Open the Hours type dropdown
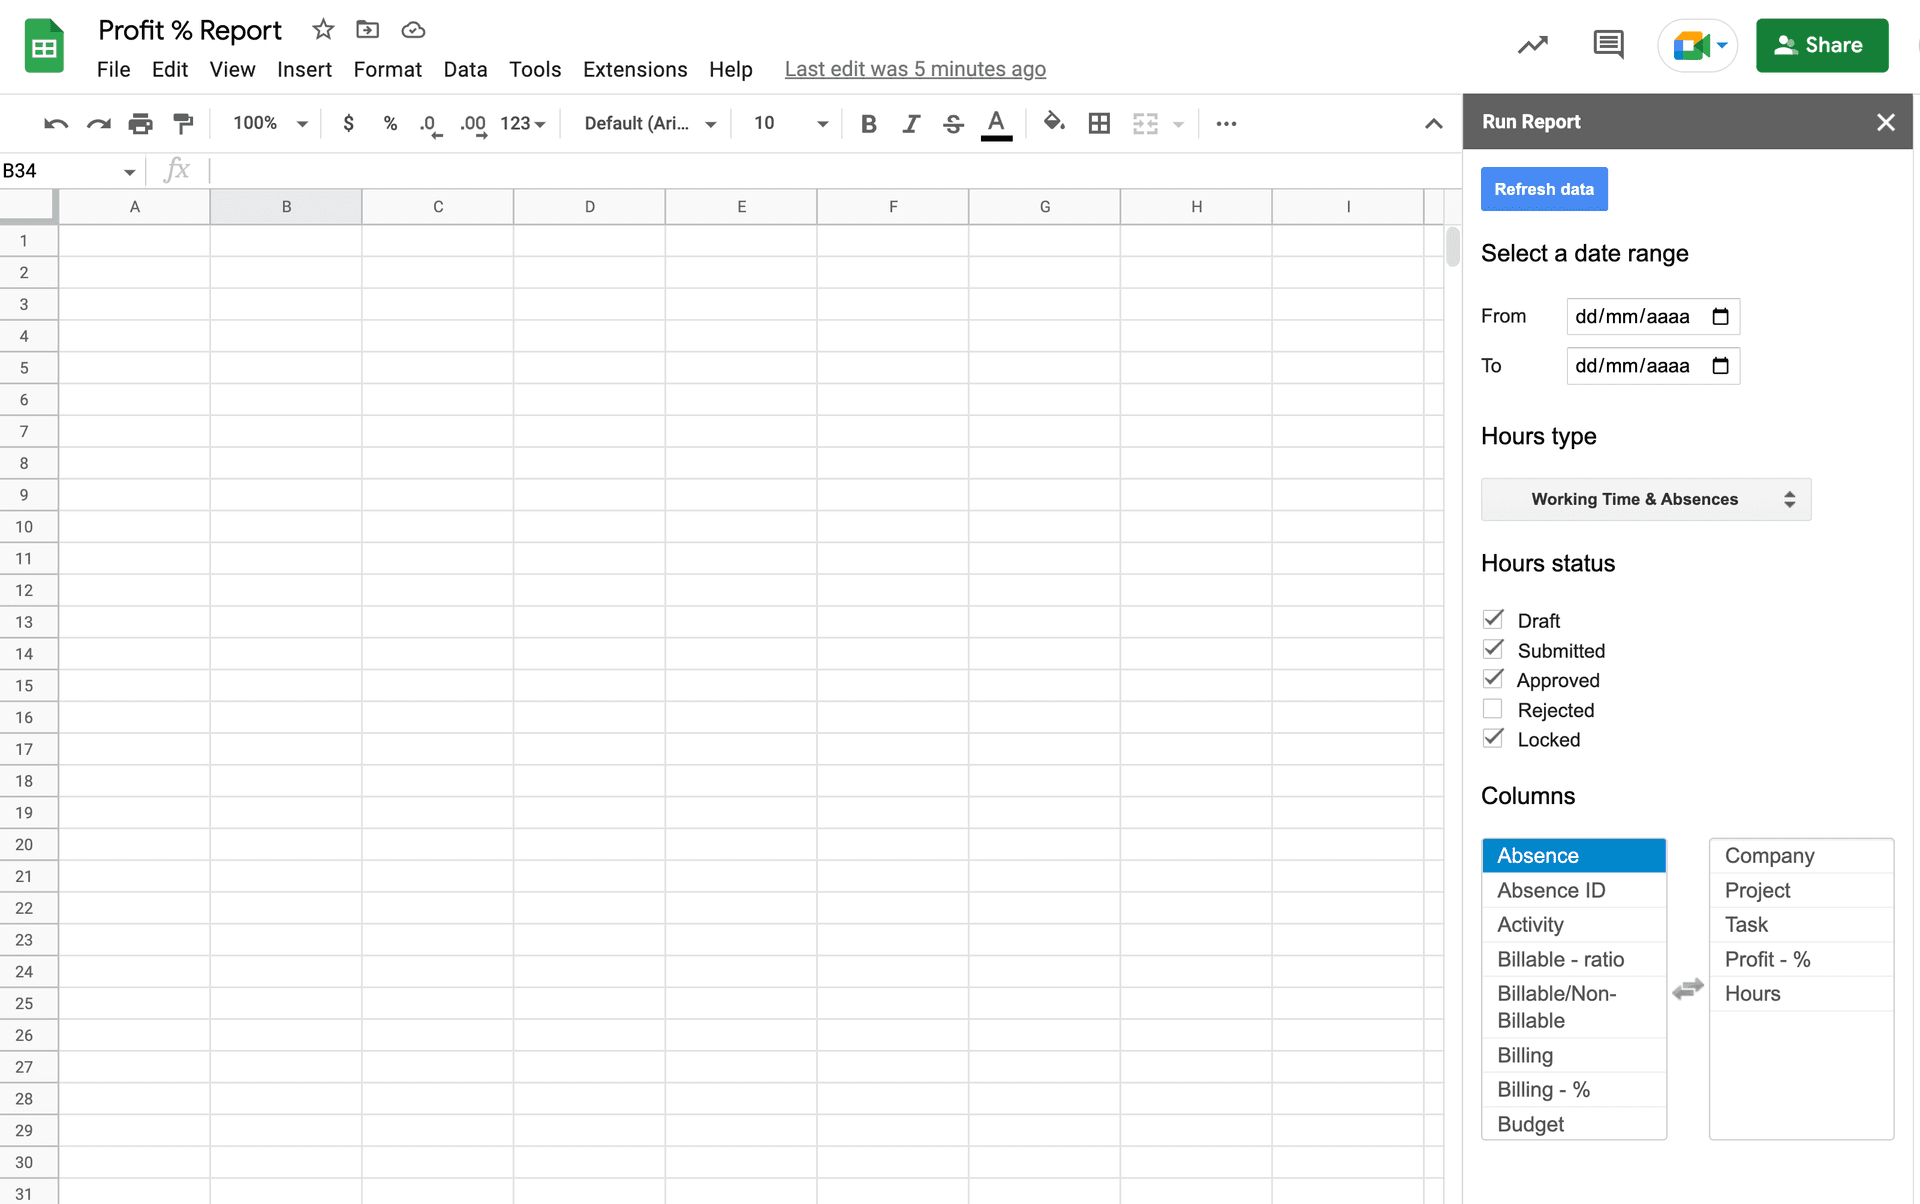 pos(1646,499)
